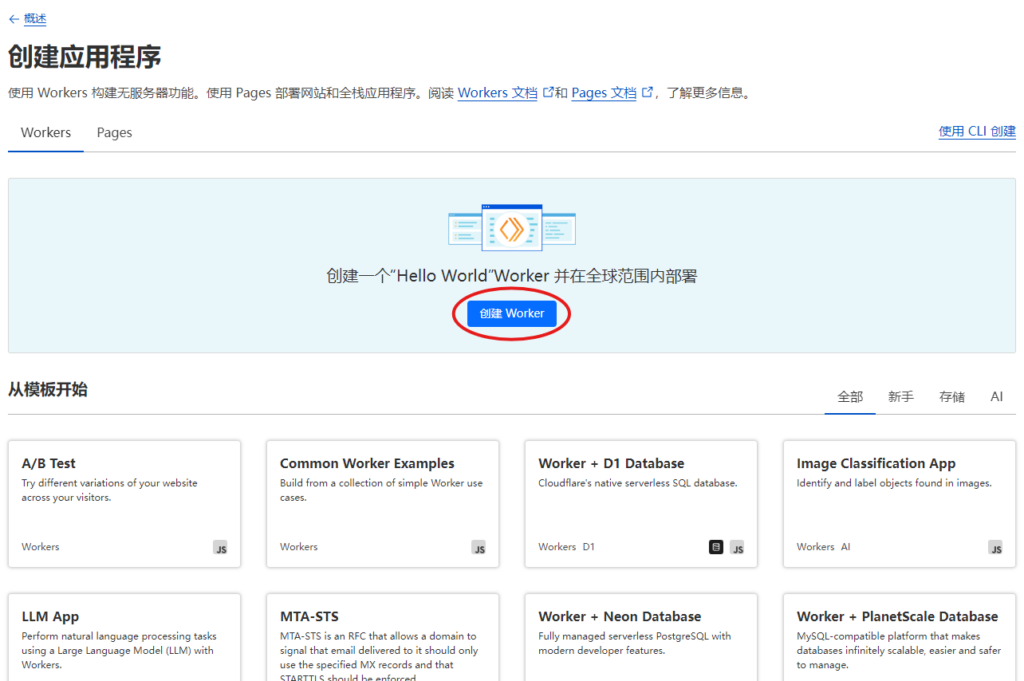The width and height of the screenshot is (1024, 681).
Task: Click external-link icon after Workers 文档
Action: click(x=548, y=92)
